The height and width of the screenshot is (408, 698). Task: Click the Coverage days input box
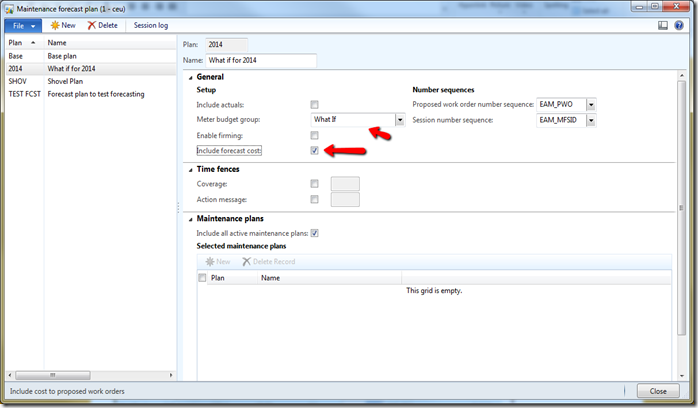point(345,184)
